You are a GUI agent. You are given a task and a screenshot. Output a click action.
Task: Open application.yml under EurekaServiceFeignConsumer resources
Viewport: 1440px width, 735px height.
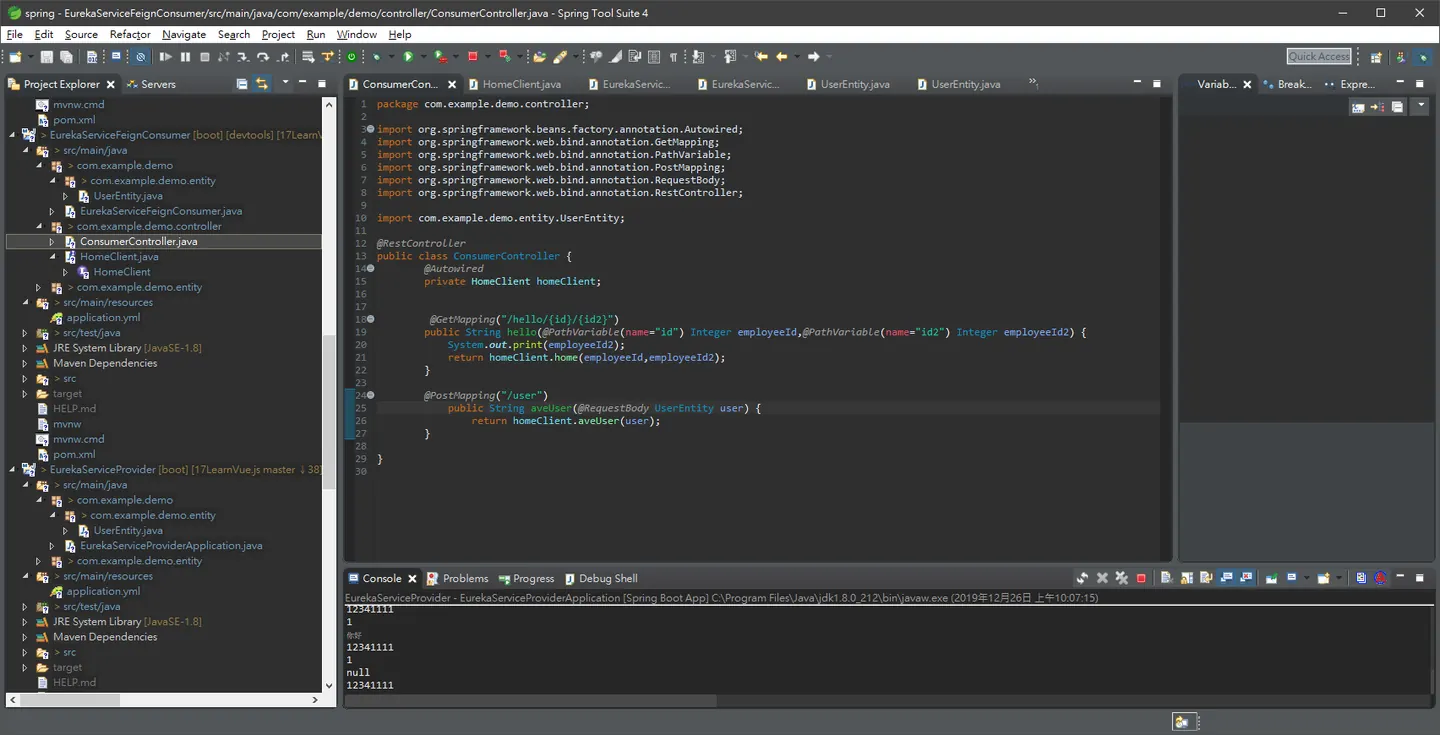point(103,318)
